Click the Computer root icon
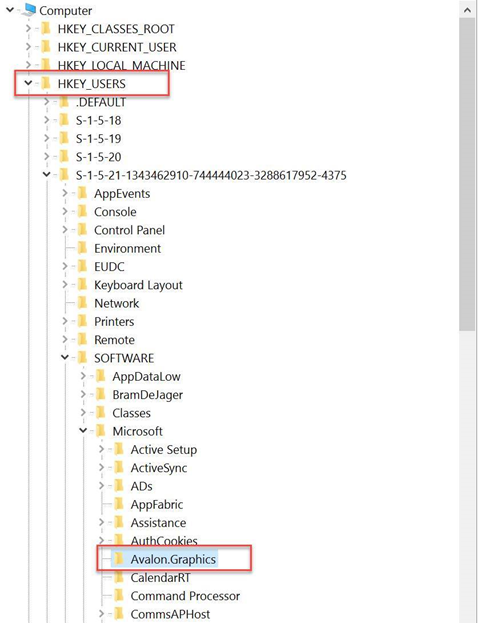478x623 pixels. 29,10
